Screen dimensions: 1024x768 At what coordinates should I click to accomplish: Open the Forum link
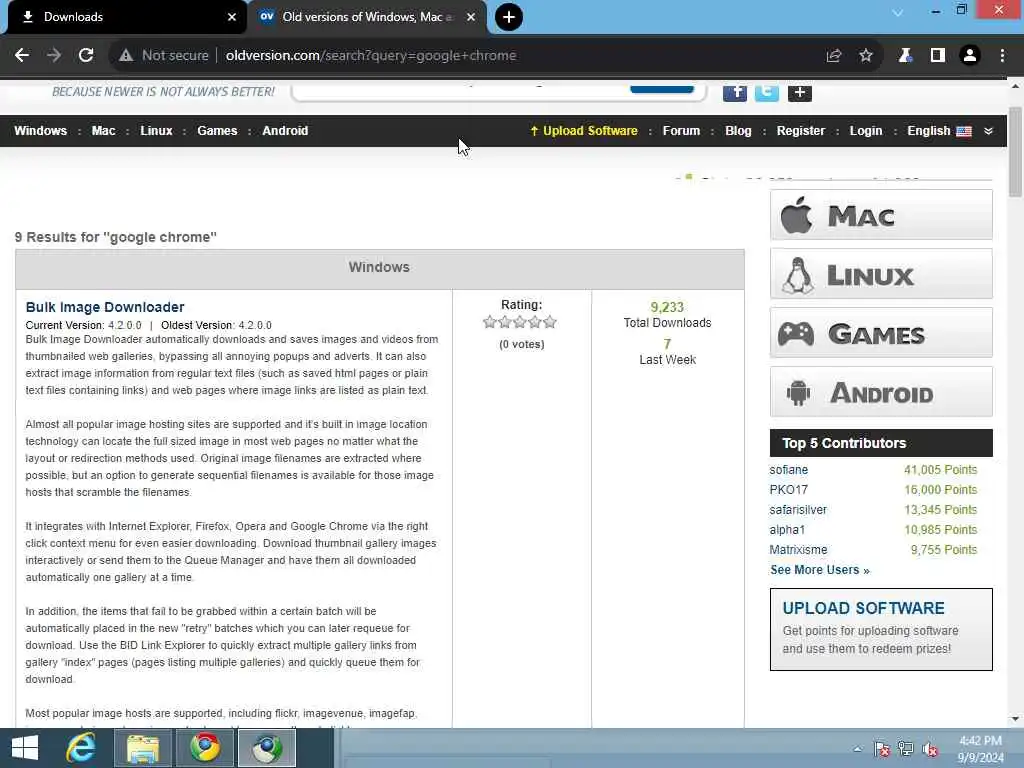click(x=681, y=131)
